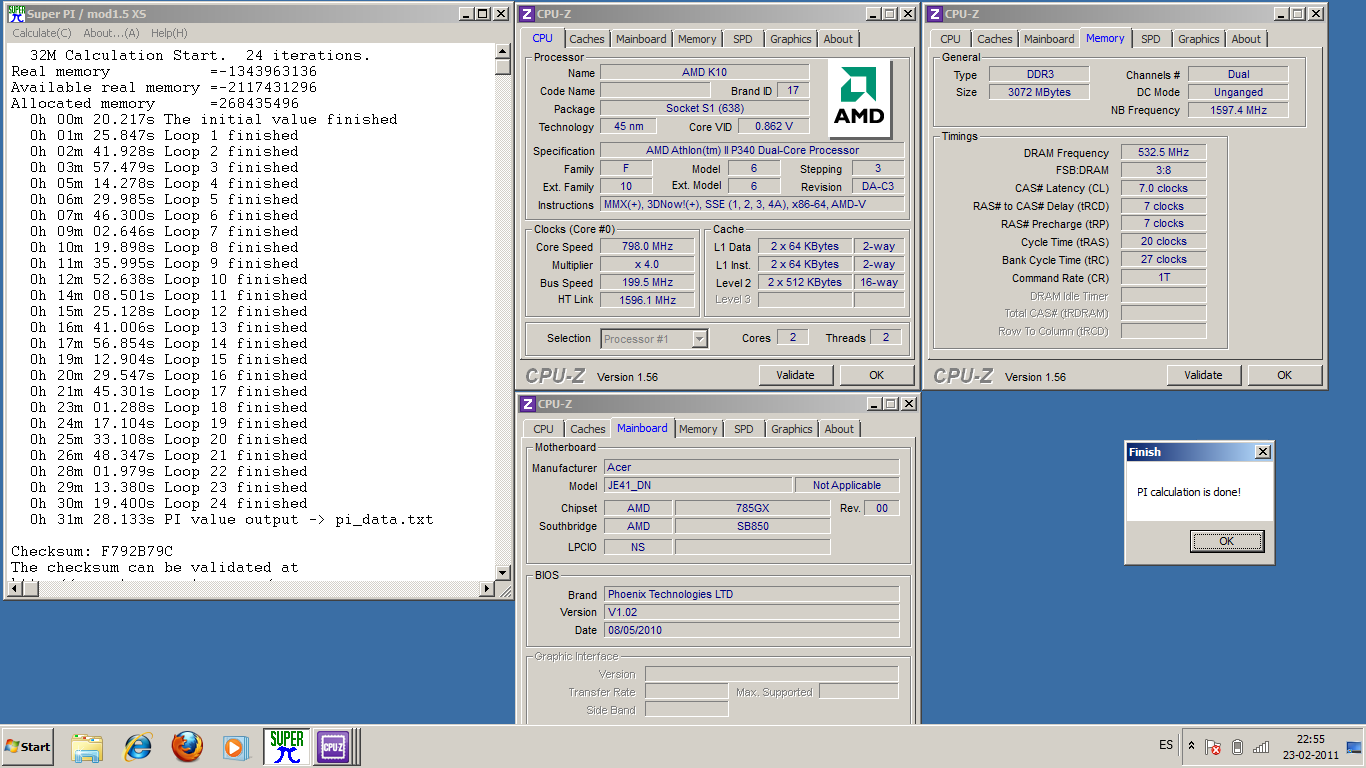
Task: Close the Finish dialog
Action: point(1262,452)
